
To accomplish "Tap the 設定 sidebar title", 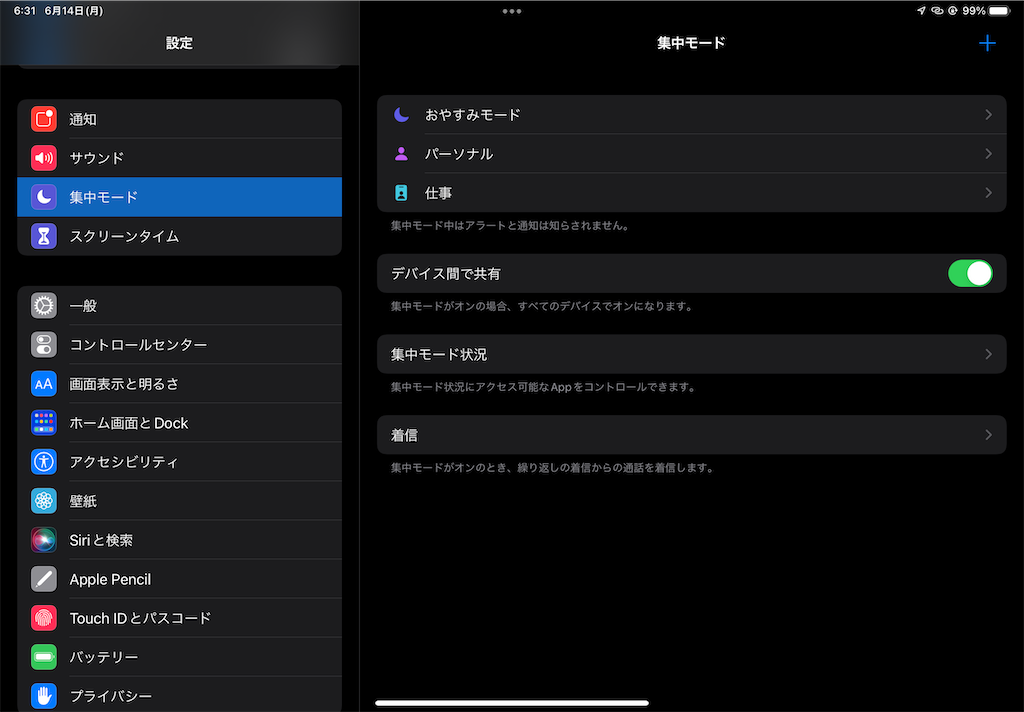I will (179, 43).
